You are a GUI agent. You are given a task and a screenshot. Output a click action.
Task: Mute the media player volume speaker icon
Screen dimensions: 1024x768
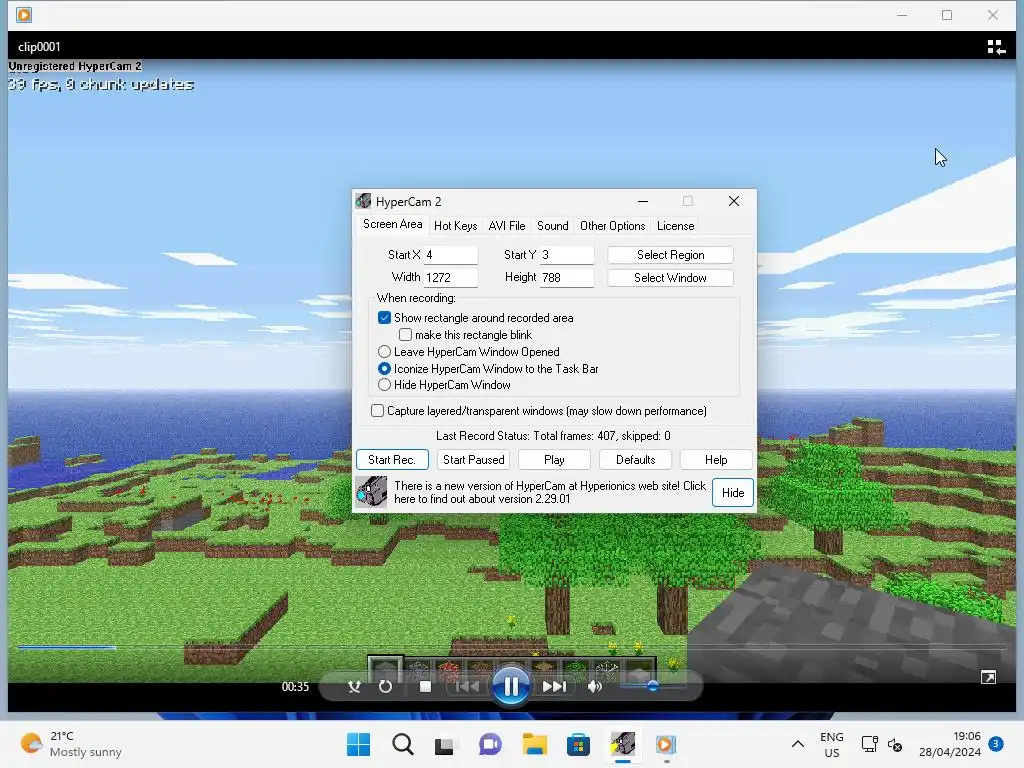[594, 686]
